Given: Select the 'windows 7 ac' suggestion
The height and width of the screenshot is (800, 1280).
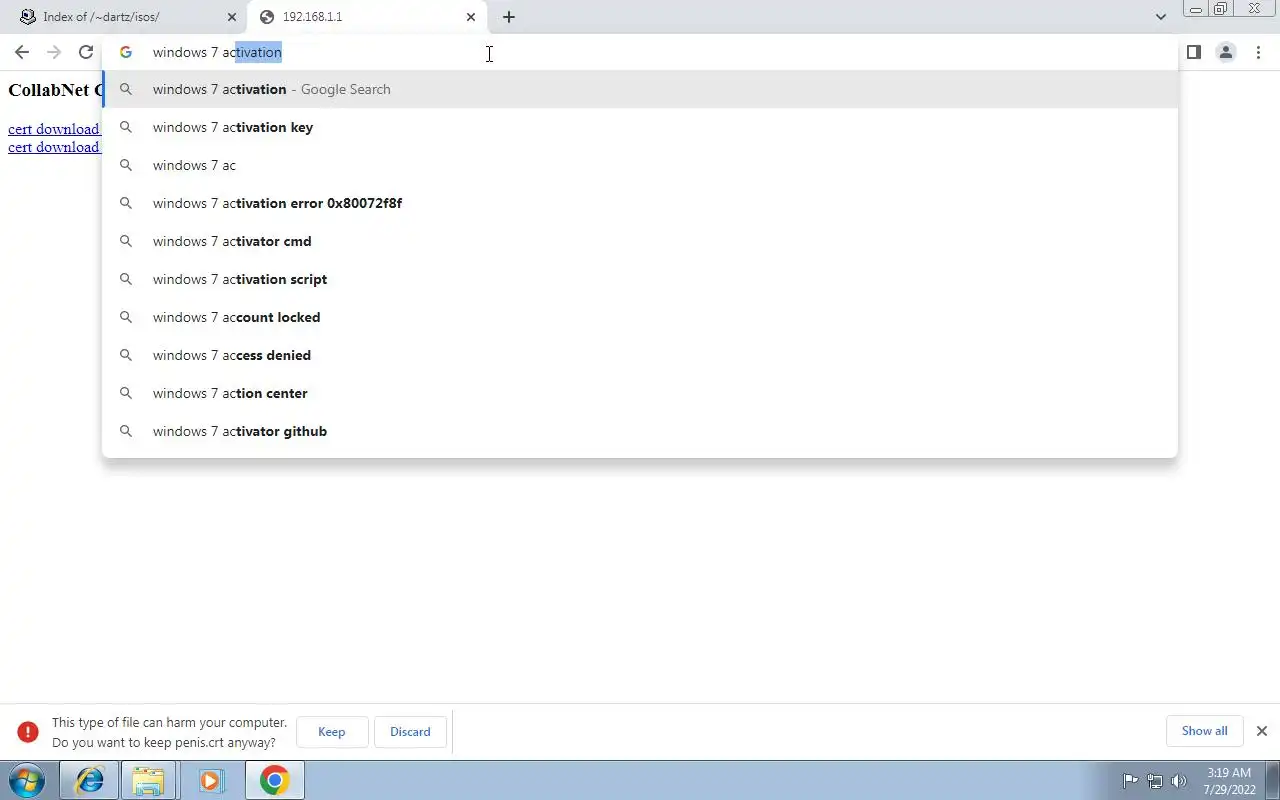Looking at the screenshot, I should [x=640, y=165].
